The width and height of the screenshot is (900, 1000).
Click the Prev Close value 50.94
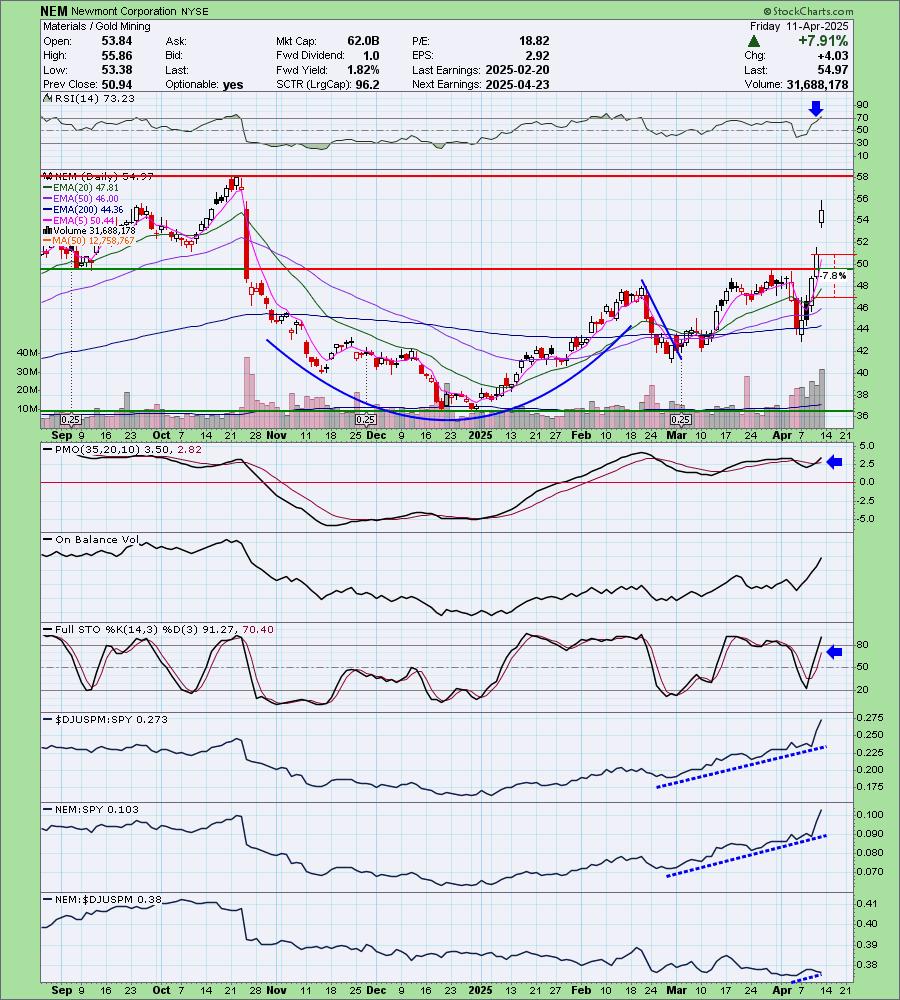coord(117,84)
